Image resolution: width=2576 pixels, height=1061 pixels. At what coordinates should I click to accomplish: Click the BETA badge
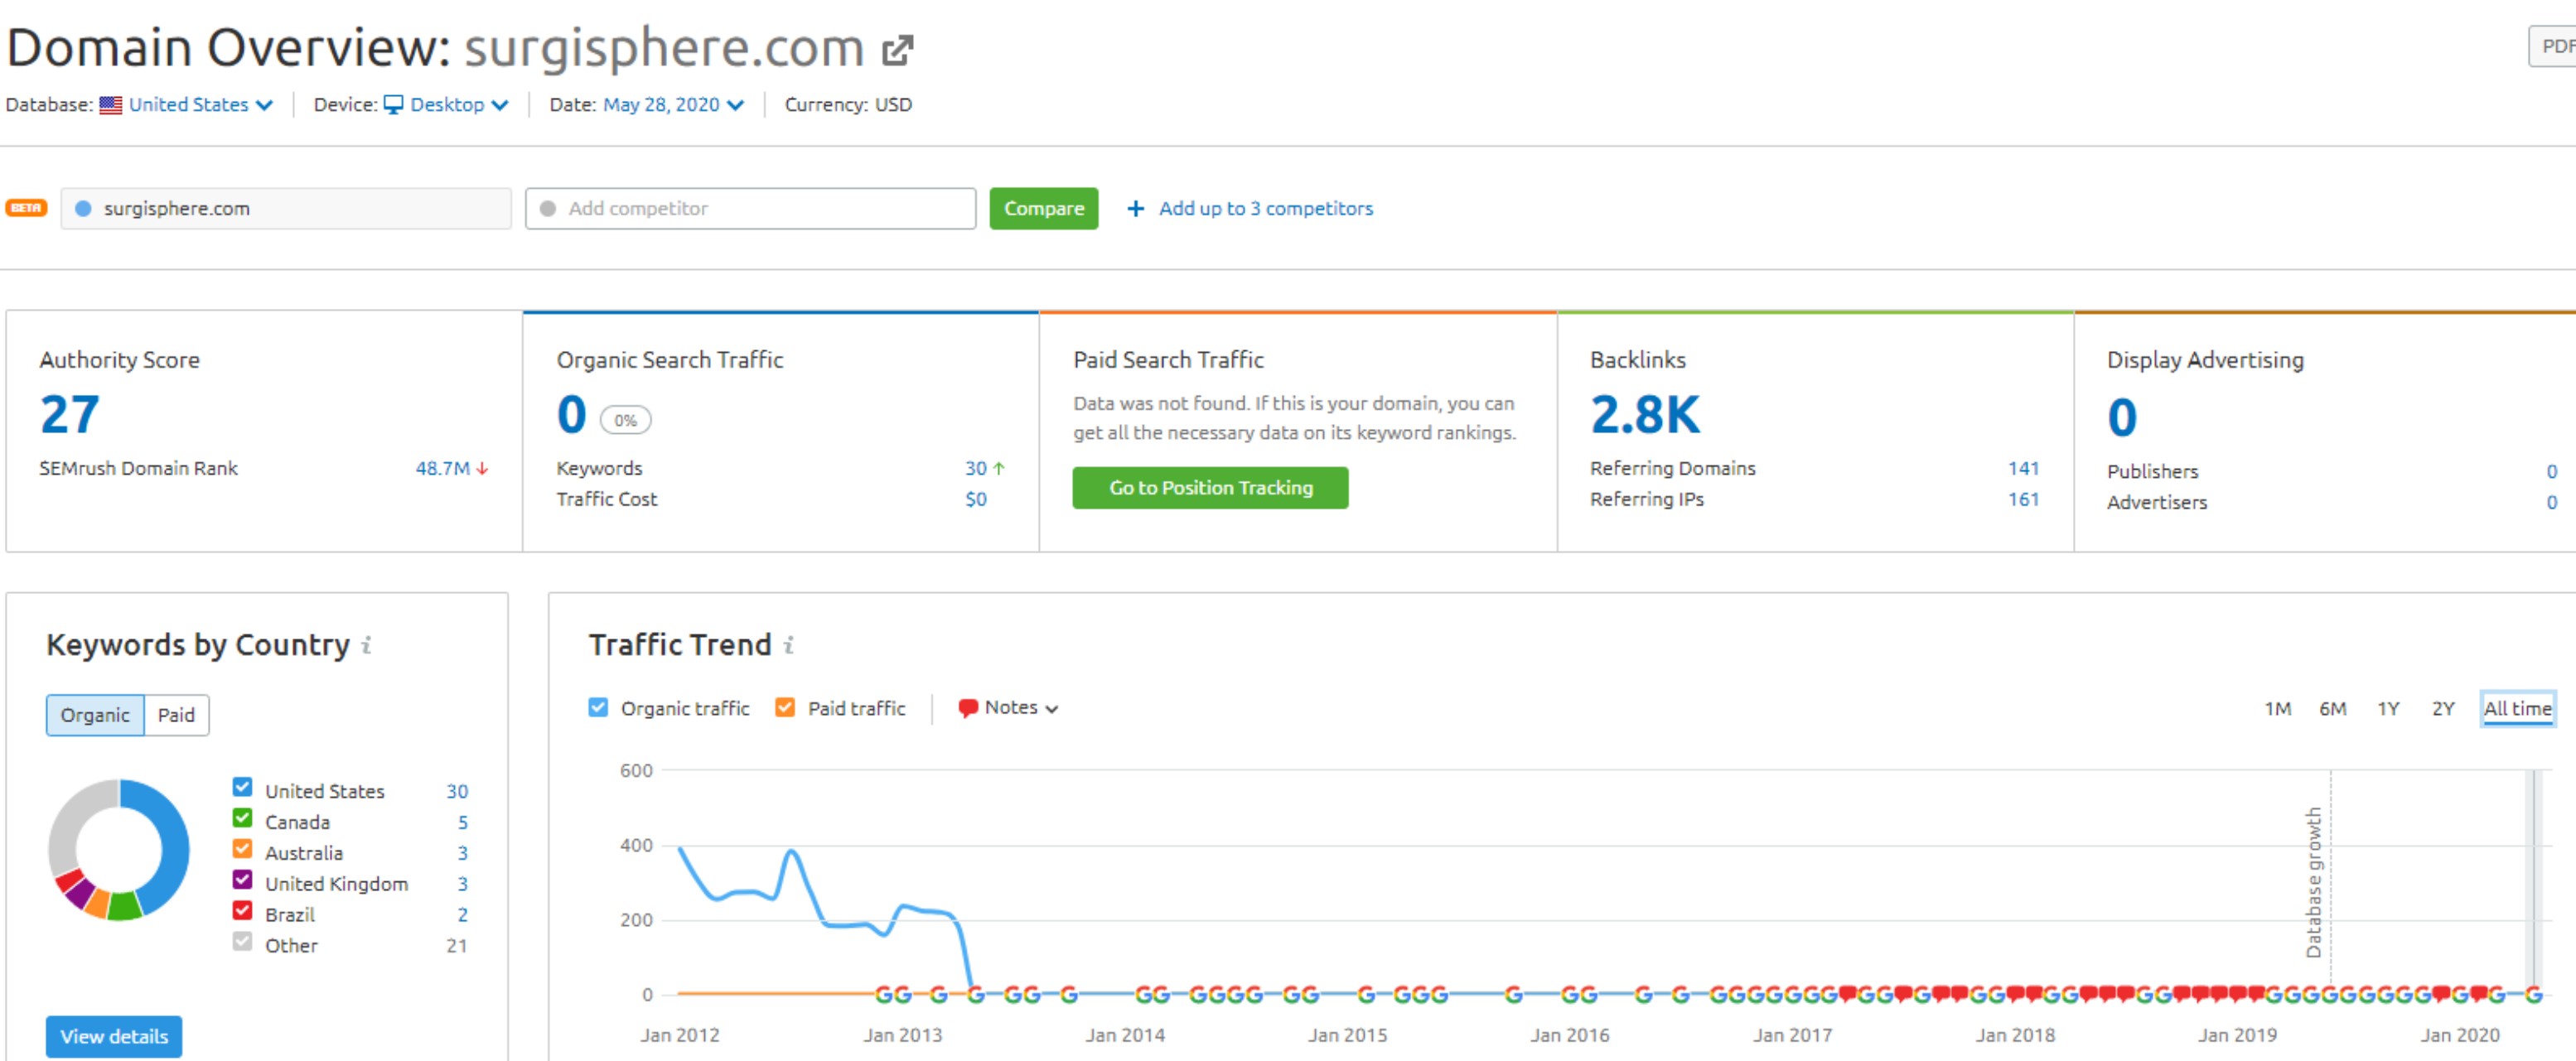26,208
